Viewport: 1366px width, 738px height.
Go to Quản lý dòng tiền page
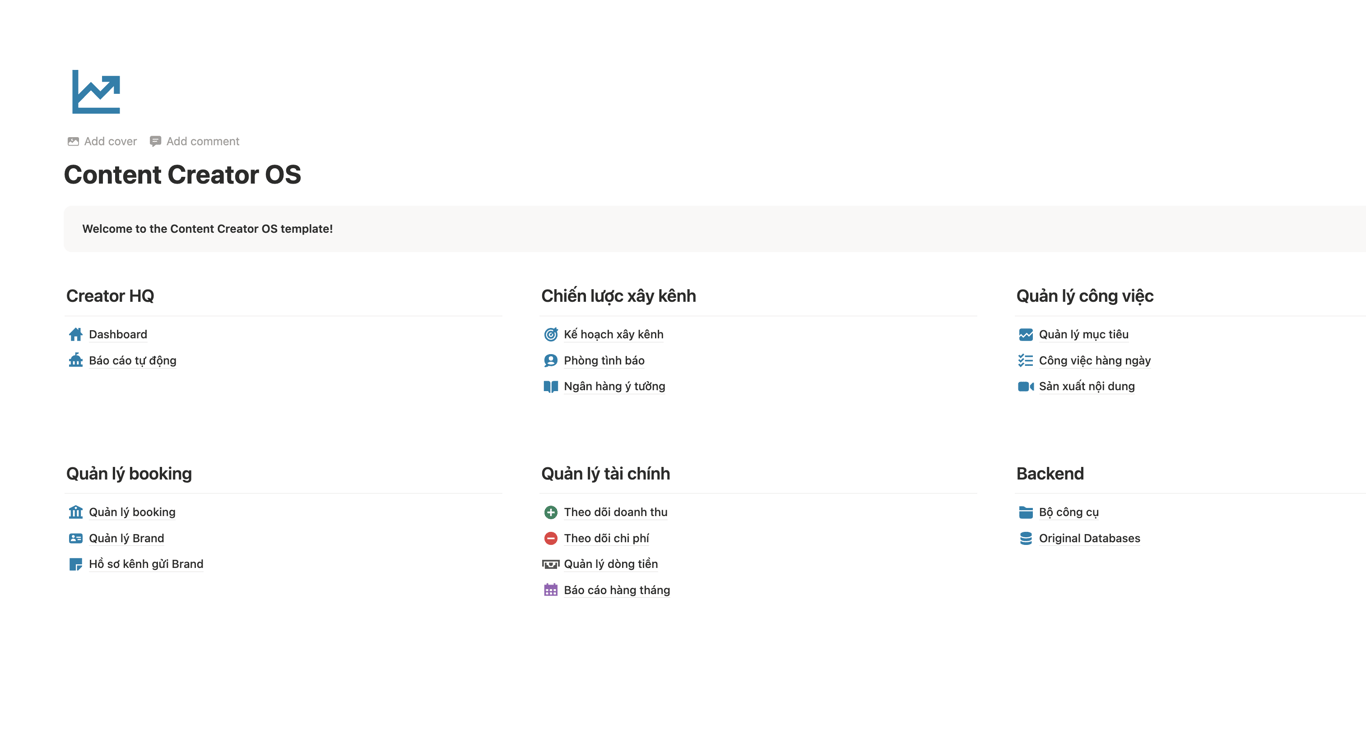tap(611, 564)
